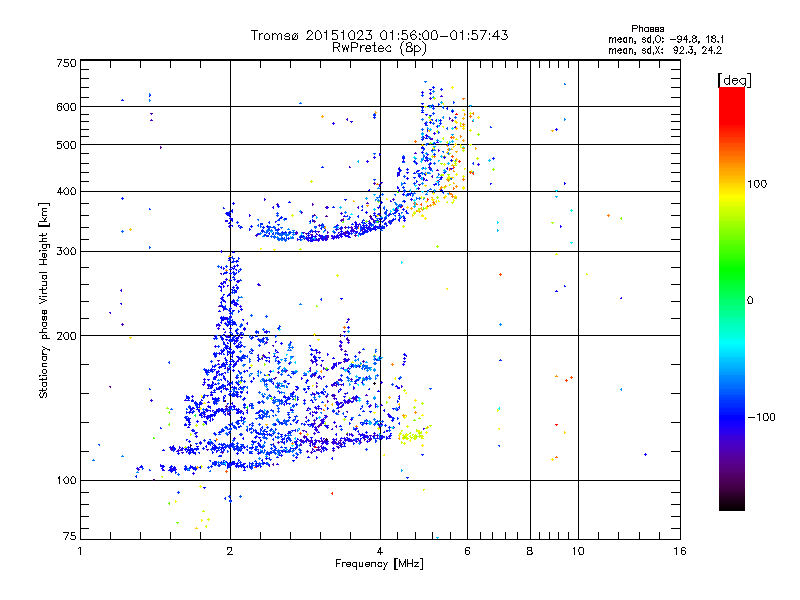Viewport: 800px width, 600px height.
Task: Click the colorbar tick label '100'
Action: tap(757, 184)
